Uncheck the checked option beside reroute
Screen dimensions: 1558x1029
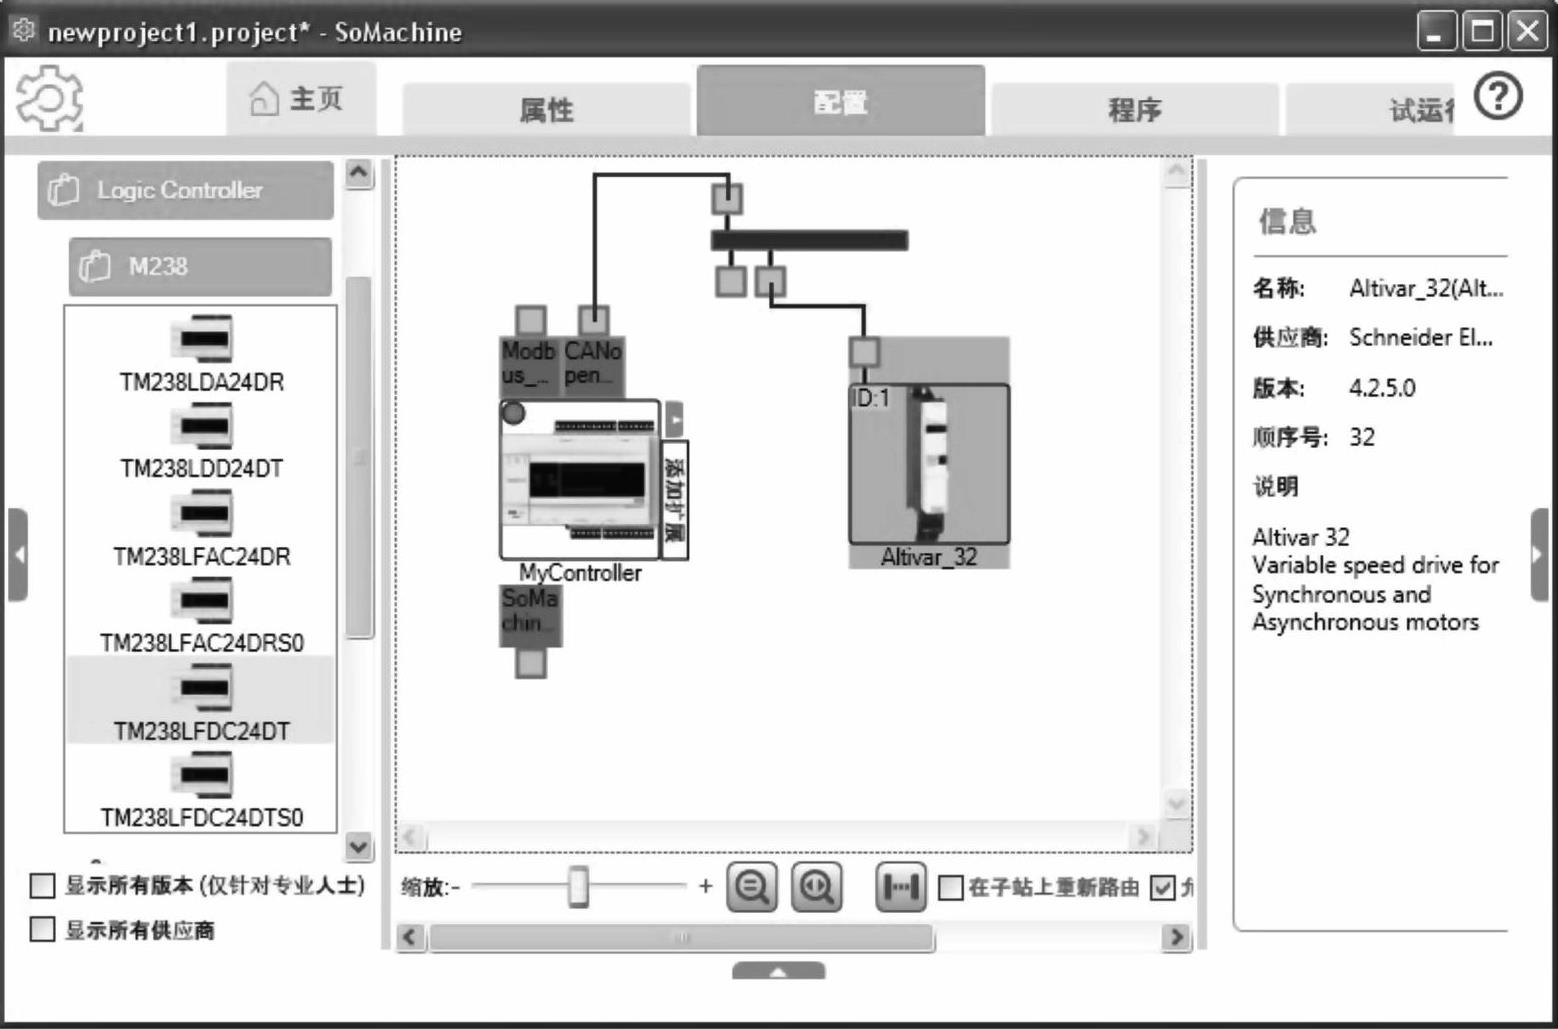point(1162,887)
